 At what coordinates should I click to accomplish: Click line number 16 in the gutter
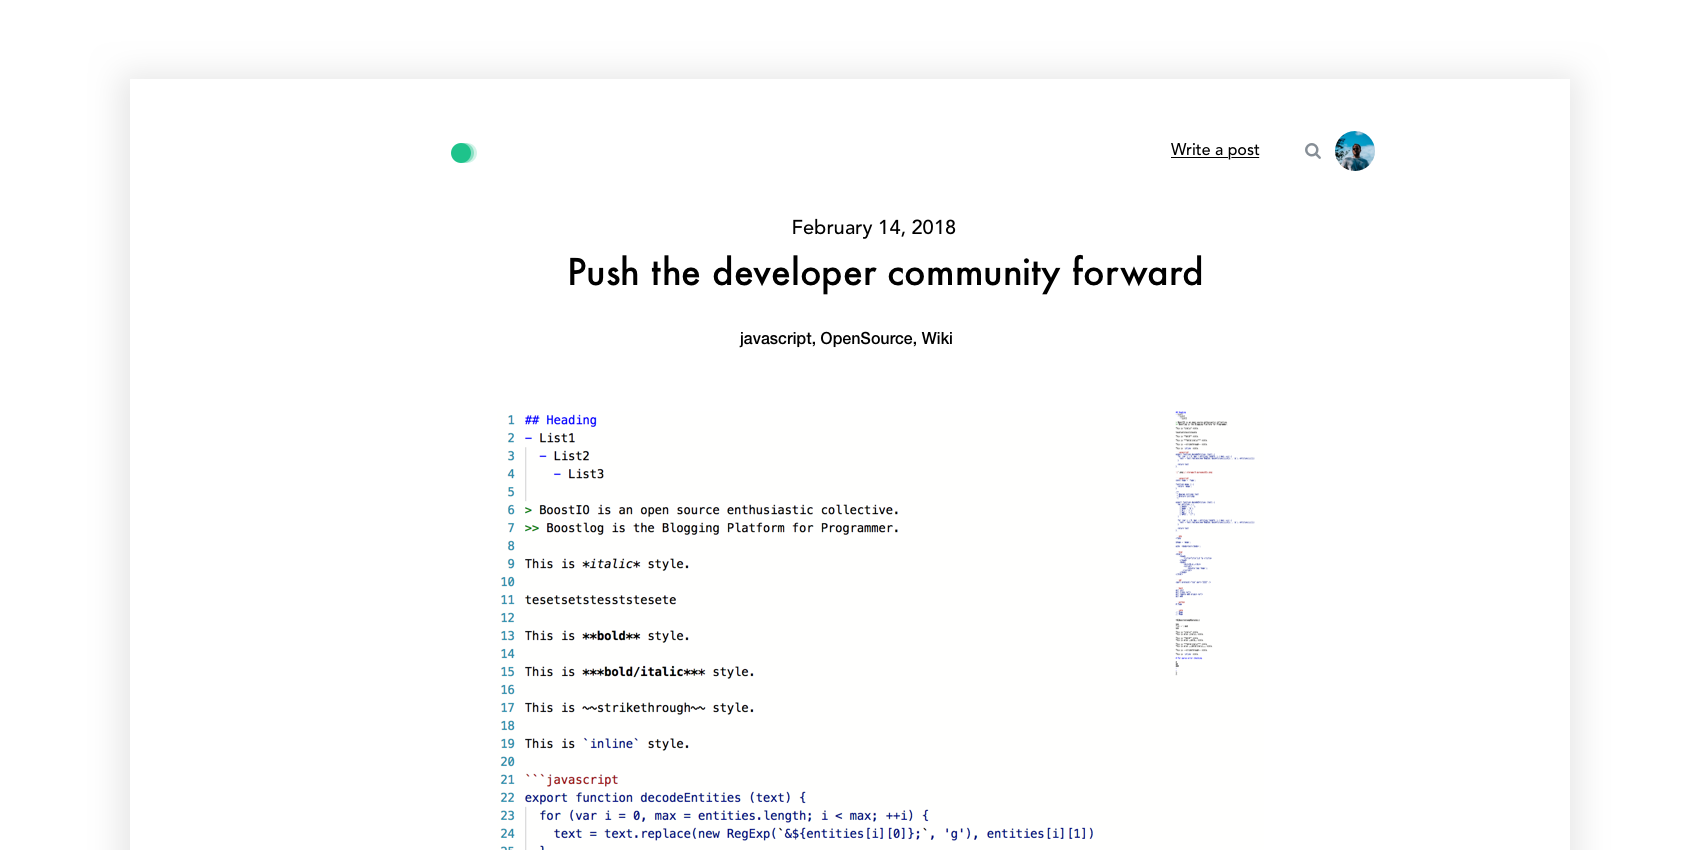[x=507, y=690]
